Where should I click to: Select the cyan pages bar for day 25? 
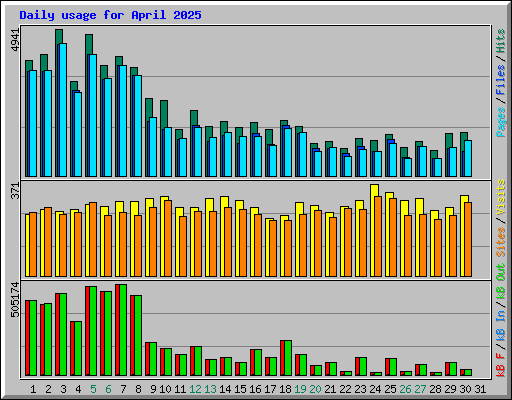pos(393,160)
